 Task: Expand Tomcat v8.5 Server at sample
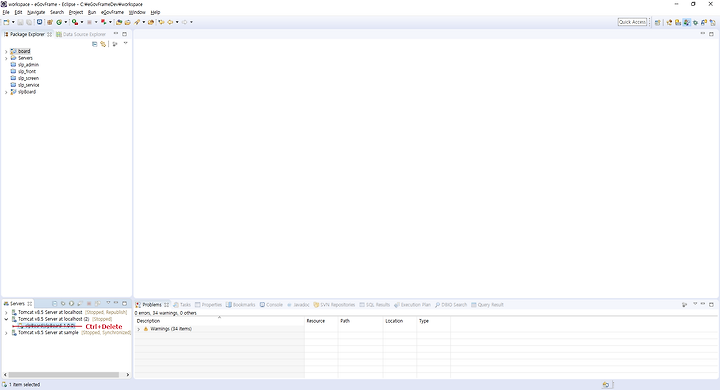pos(6,333)
